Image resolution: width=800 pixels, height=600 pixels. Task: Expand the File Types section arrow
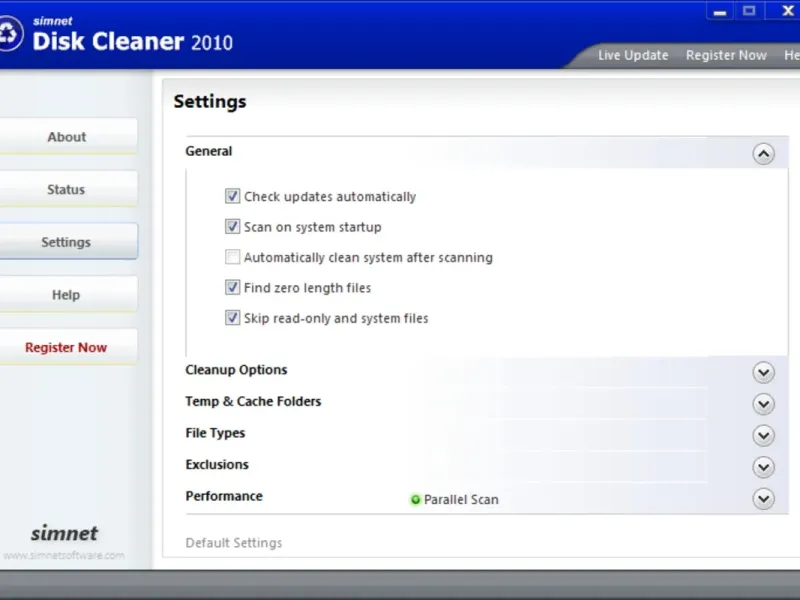pos(763,436)
